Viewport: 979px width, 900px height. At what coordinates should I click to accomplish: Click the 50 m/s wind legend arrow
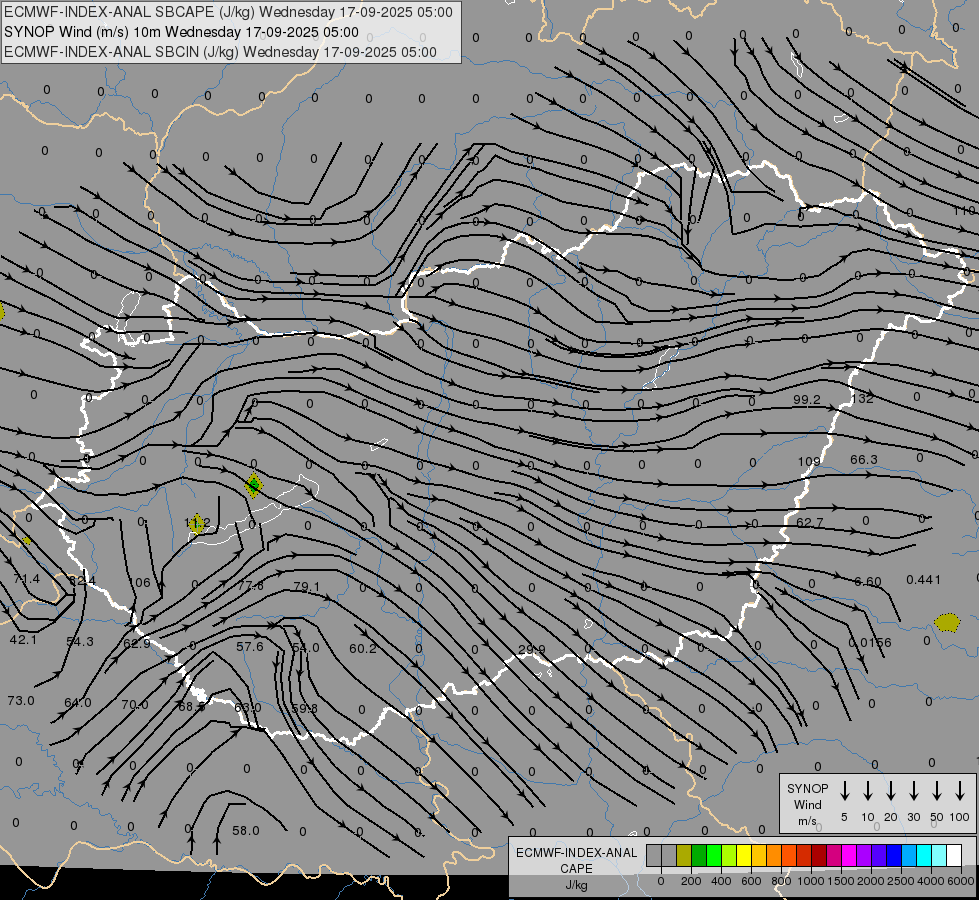point(937,791)
